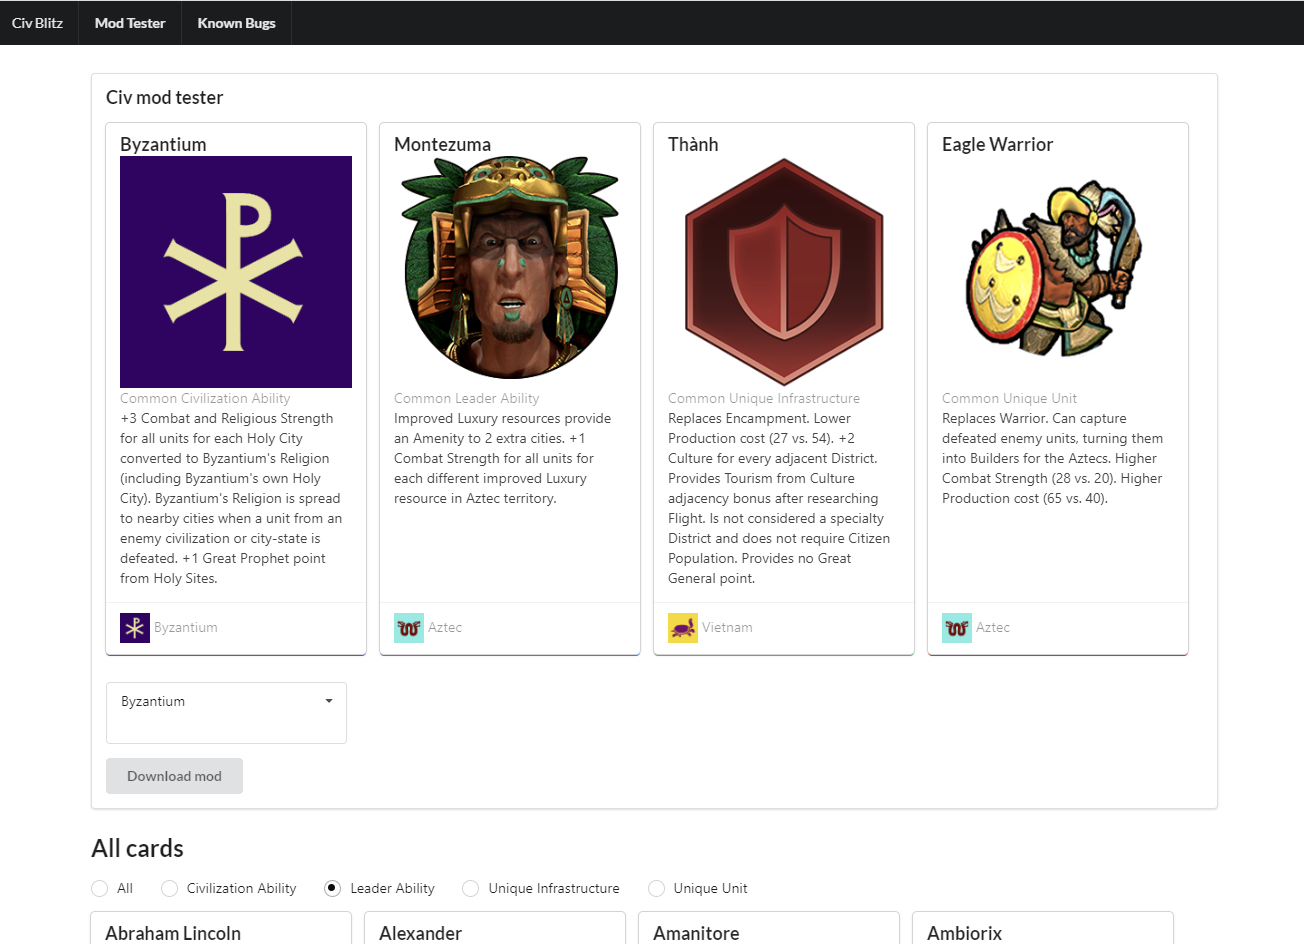Click the Common Leader Ability label
This screenshot has height=944, width=1304.
tap(466, 398)
